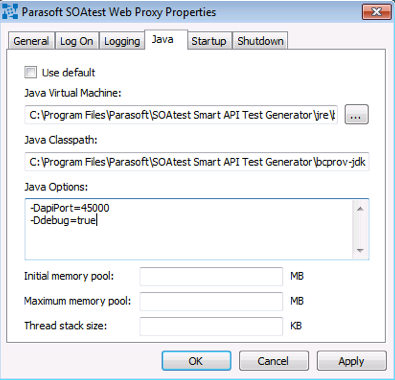This screenshot has width=395, height=380.
Task: Click the Cancel button
Action: click(274, 361)
